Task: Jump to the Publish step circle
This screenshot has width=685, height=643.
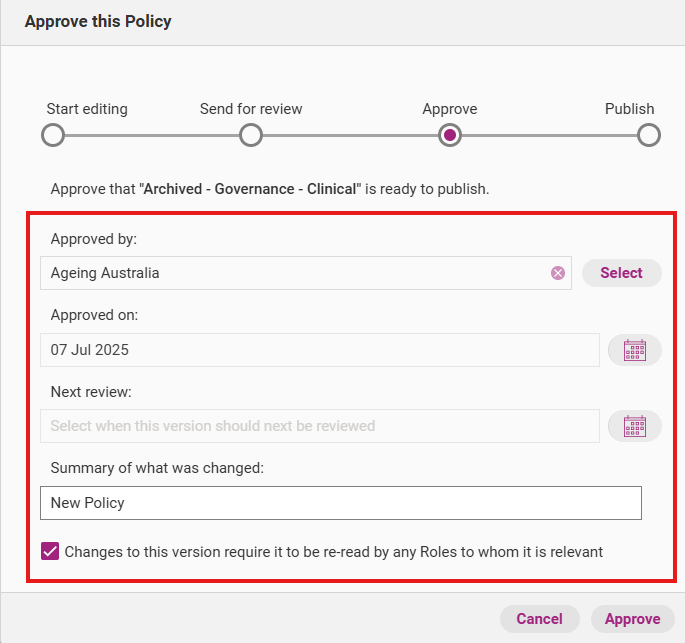Action: [x=649, y=135]
